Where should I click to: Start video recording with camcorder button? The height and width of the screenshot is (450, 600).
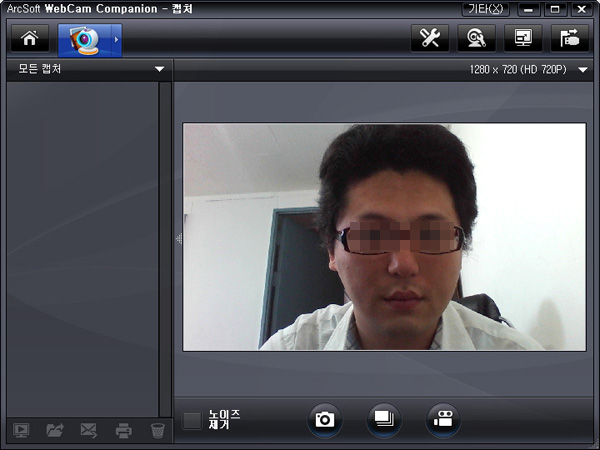click(x=443, y=420)
